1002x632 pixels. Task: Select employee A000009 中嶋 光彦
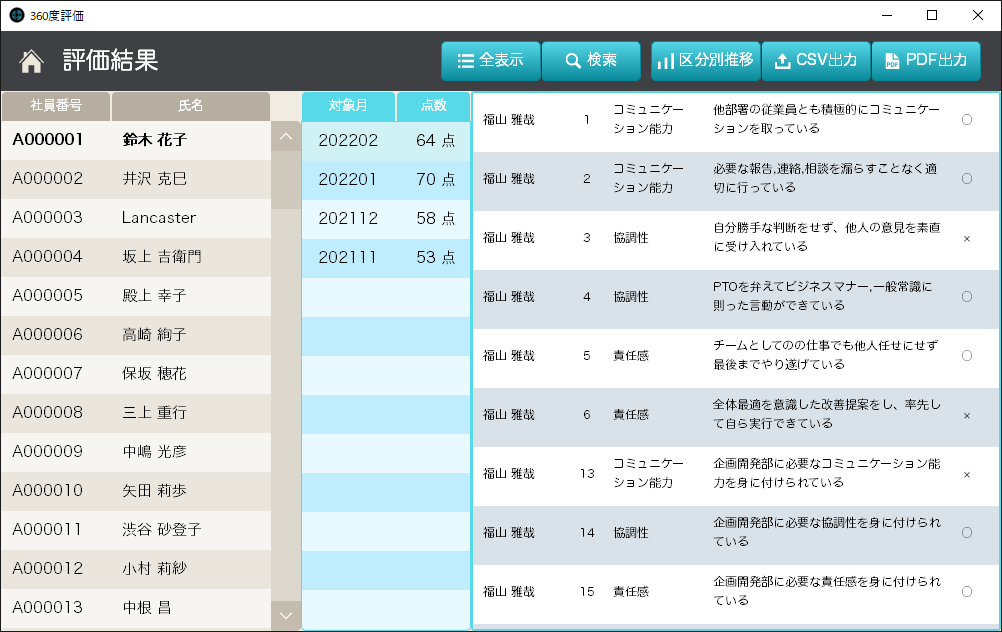pos(135,452)
